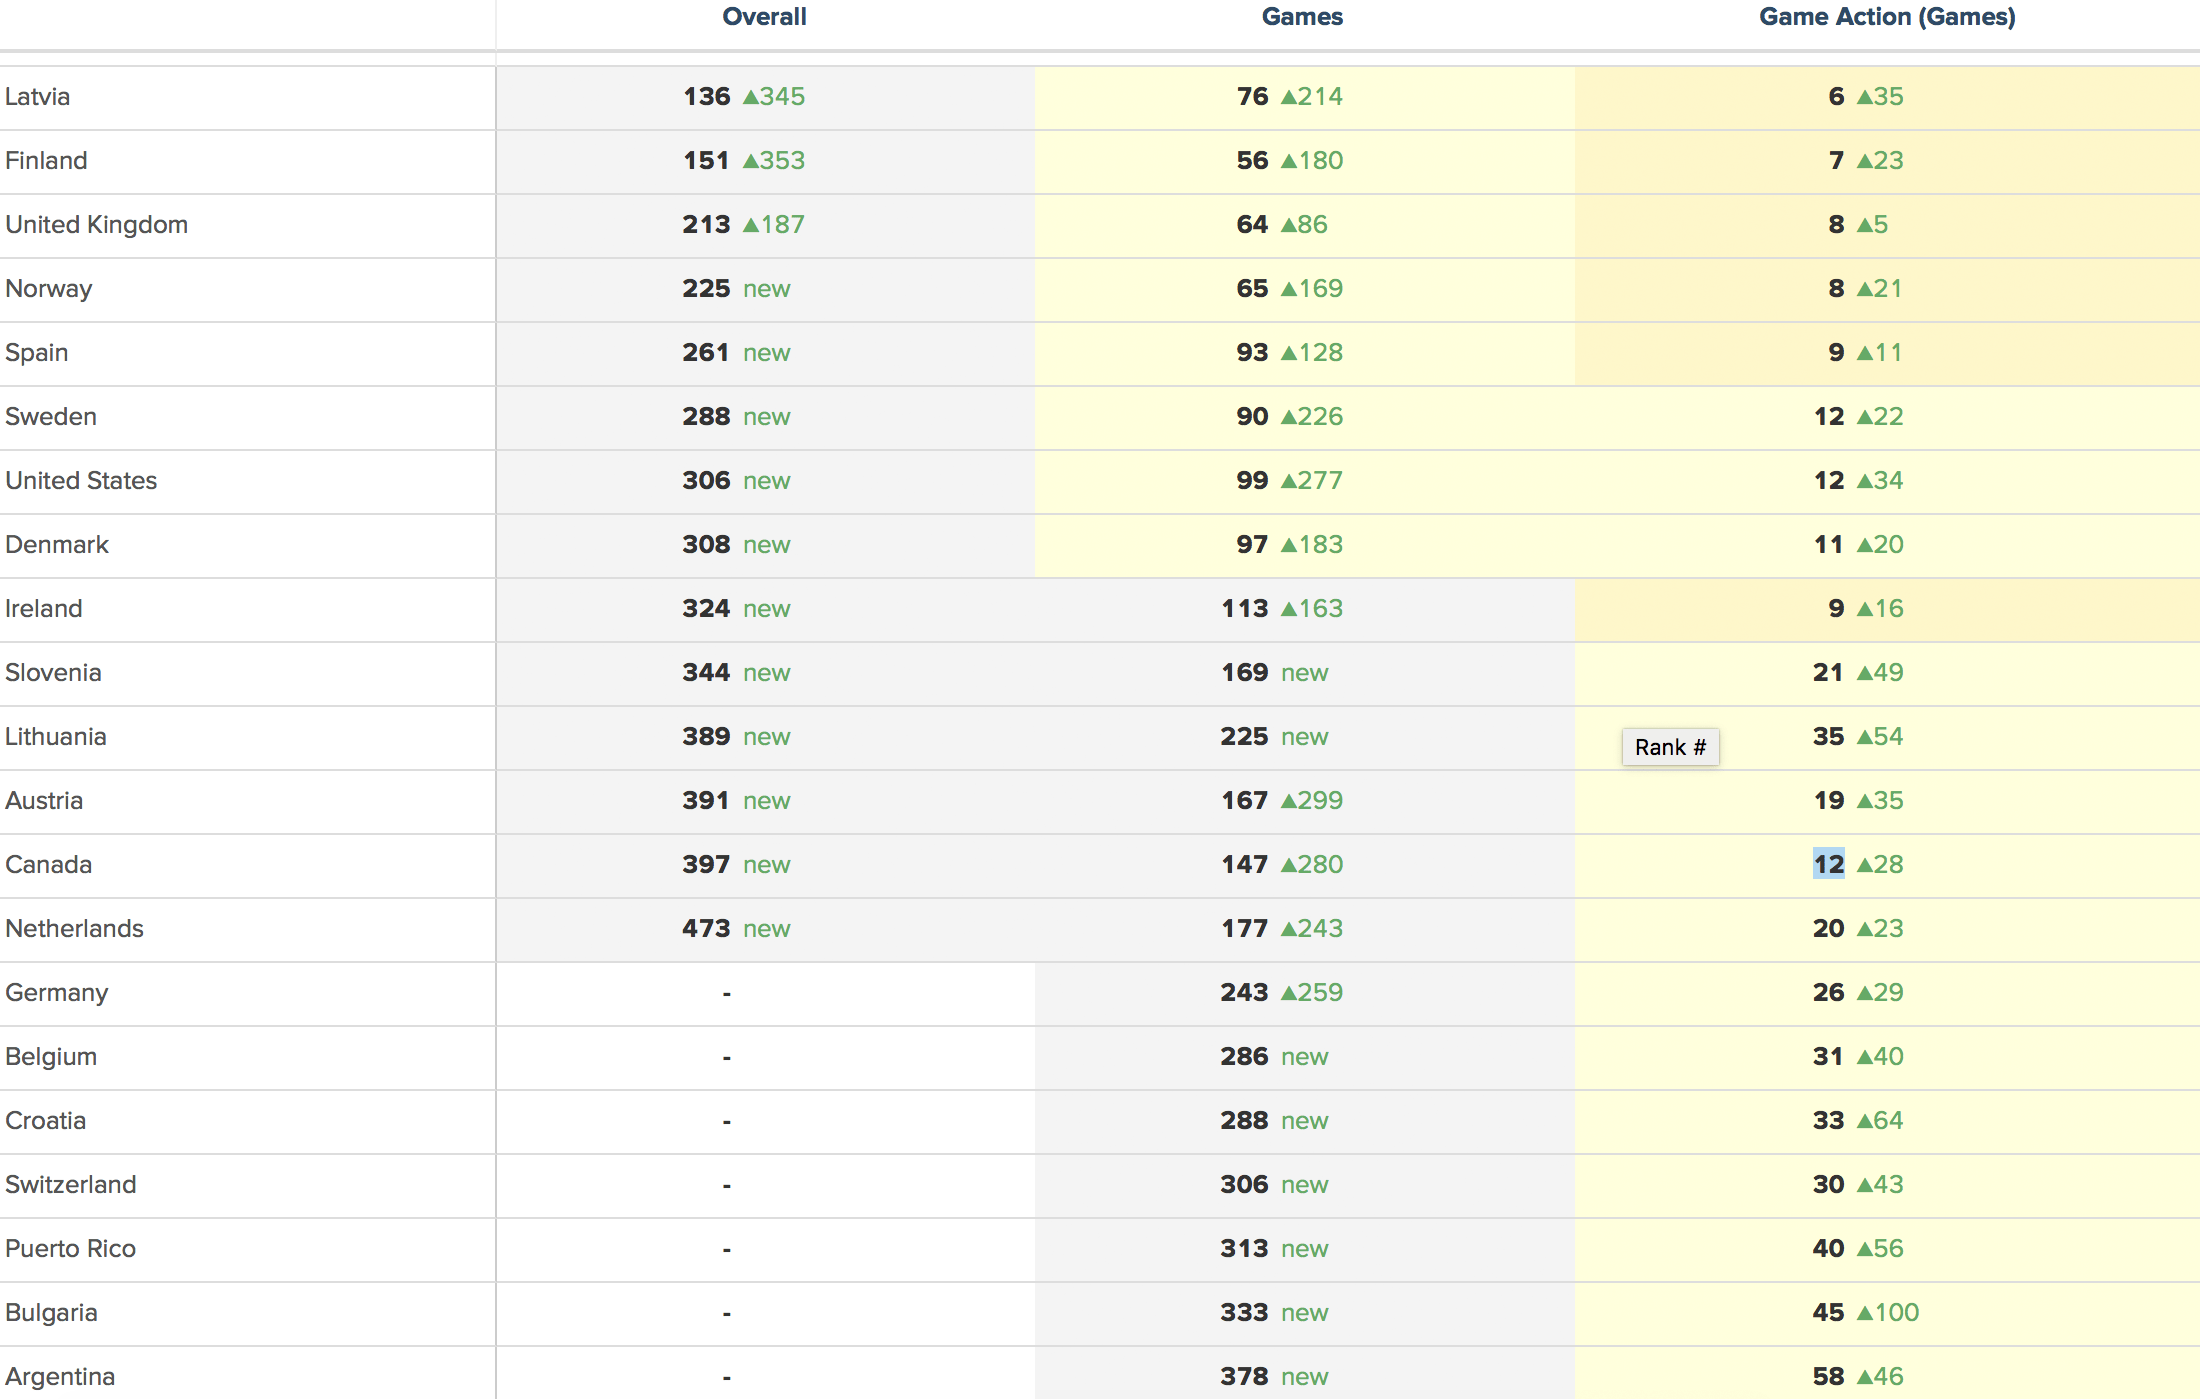
Task: Click the Games column header
Action: pos(1302,17)
